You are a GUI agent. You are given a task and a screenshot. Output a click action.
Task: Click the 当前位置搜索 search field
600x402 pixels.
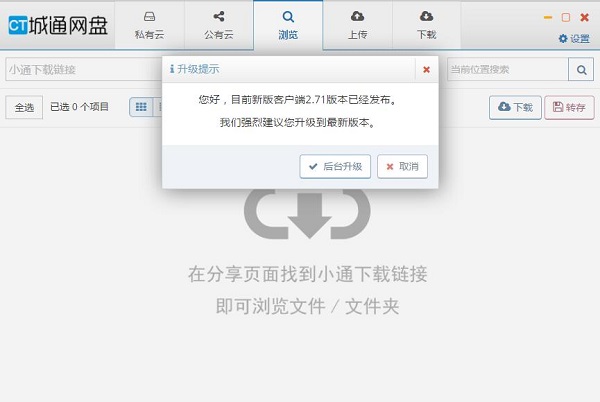pyautogui.click(x=507, y=70)
